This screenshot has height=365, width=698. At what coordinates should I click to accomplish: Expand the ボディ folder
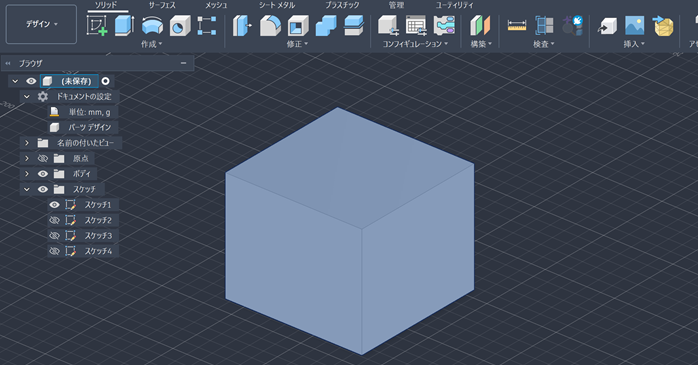pos(27,174)
